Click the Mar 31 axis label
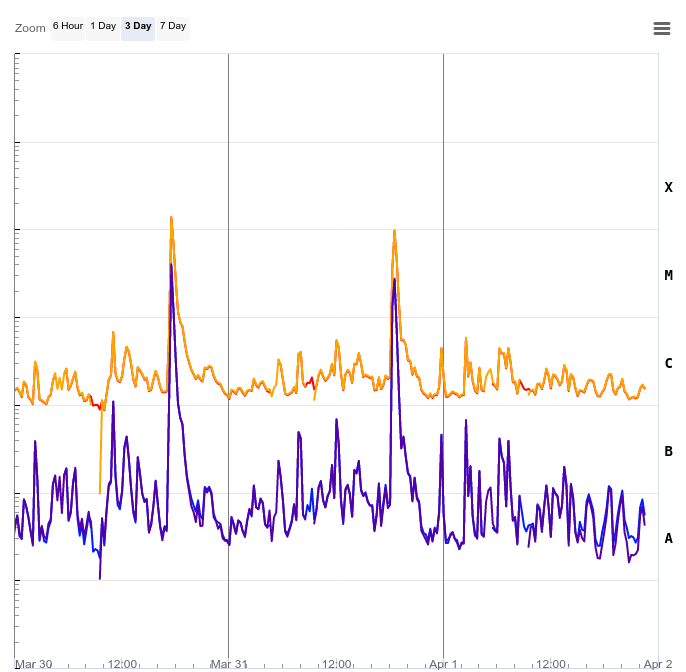The width and height of the screenshot is (686, 672). pyautogui.click(x=229, y=664)
